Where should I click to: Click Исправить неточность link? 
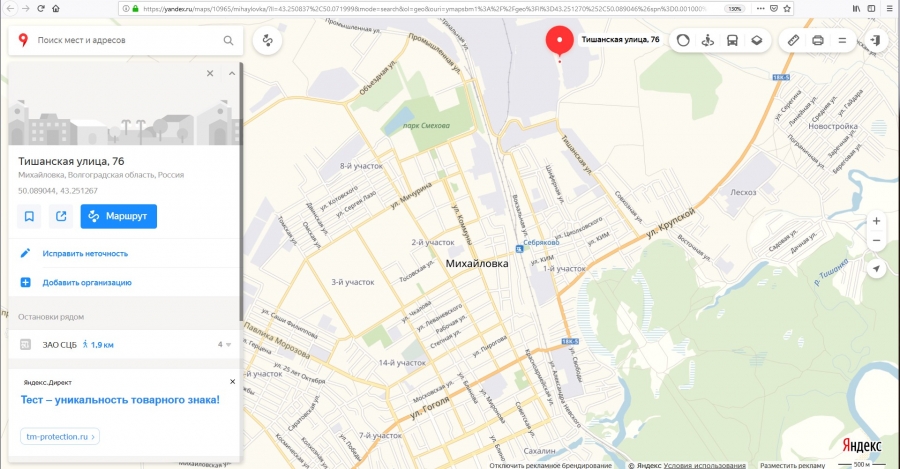tap(85, 253)
